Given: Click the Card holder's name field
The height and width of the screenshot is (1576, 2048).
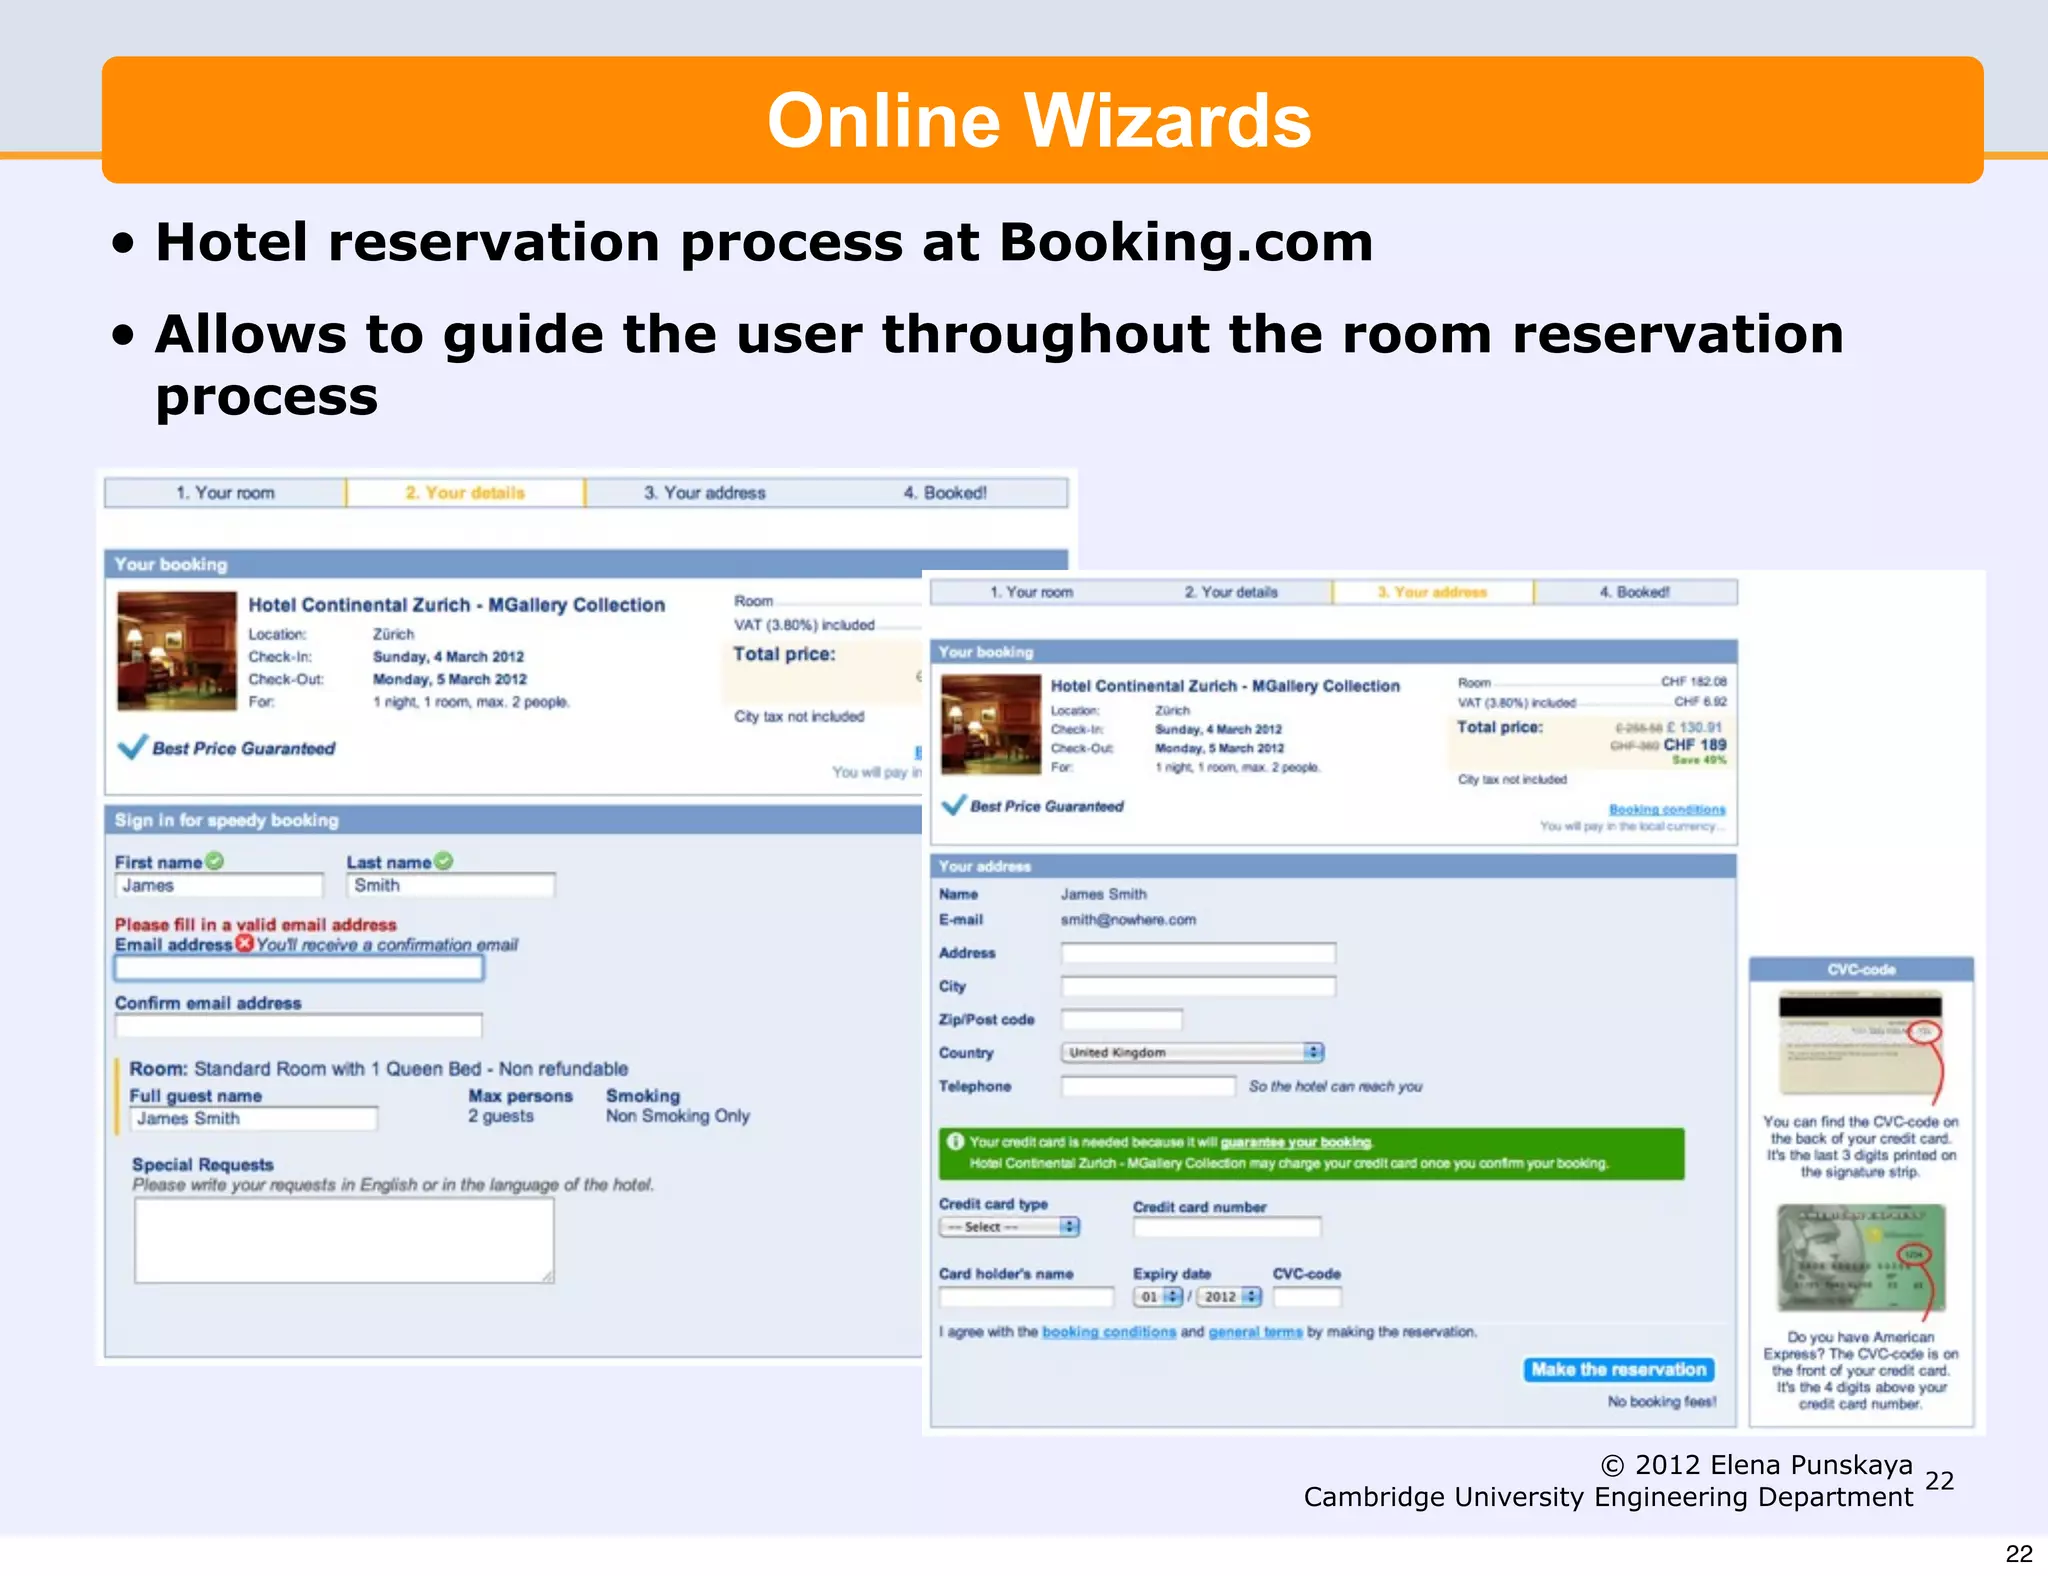Looking at the screenshot, I should 1026,1296.
